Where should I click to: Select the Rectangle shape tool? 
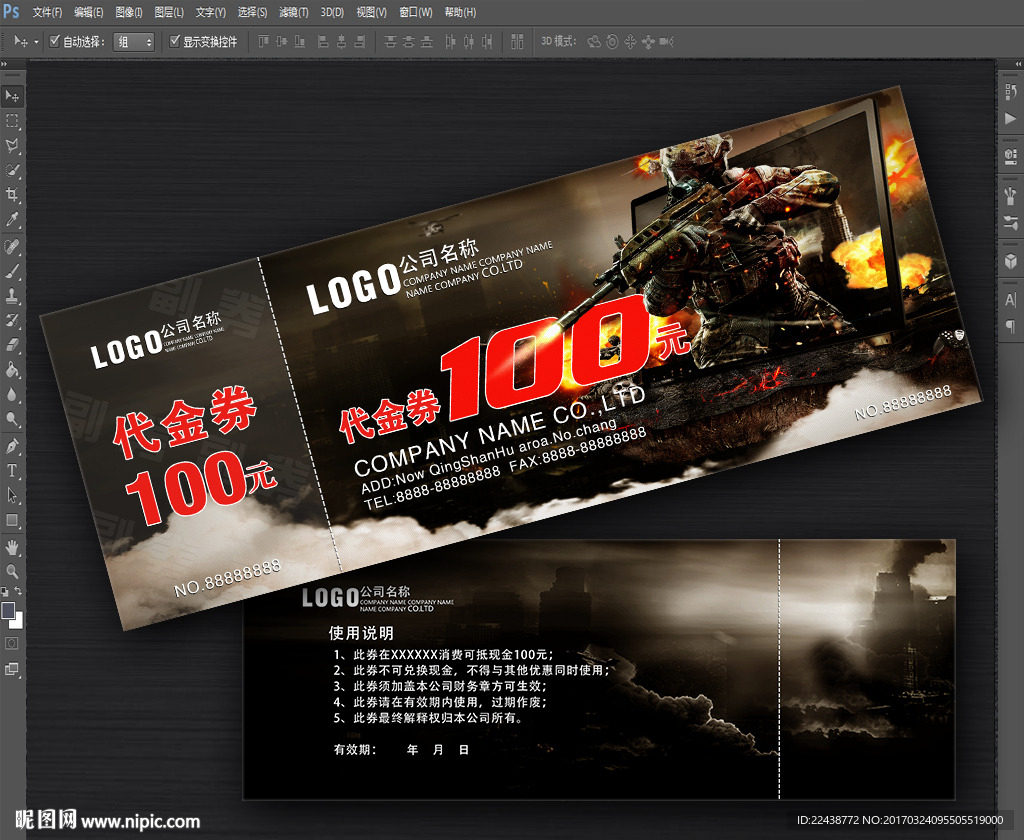(x=12, y=520)
